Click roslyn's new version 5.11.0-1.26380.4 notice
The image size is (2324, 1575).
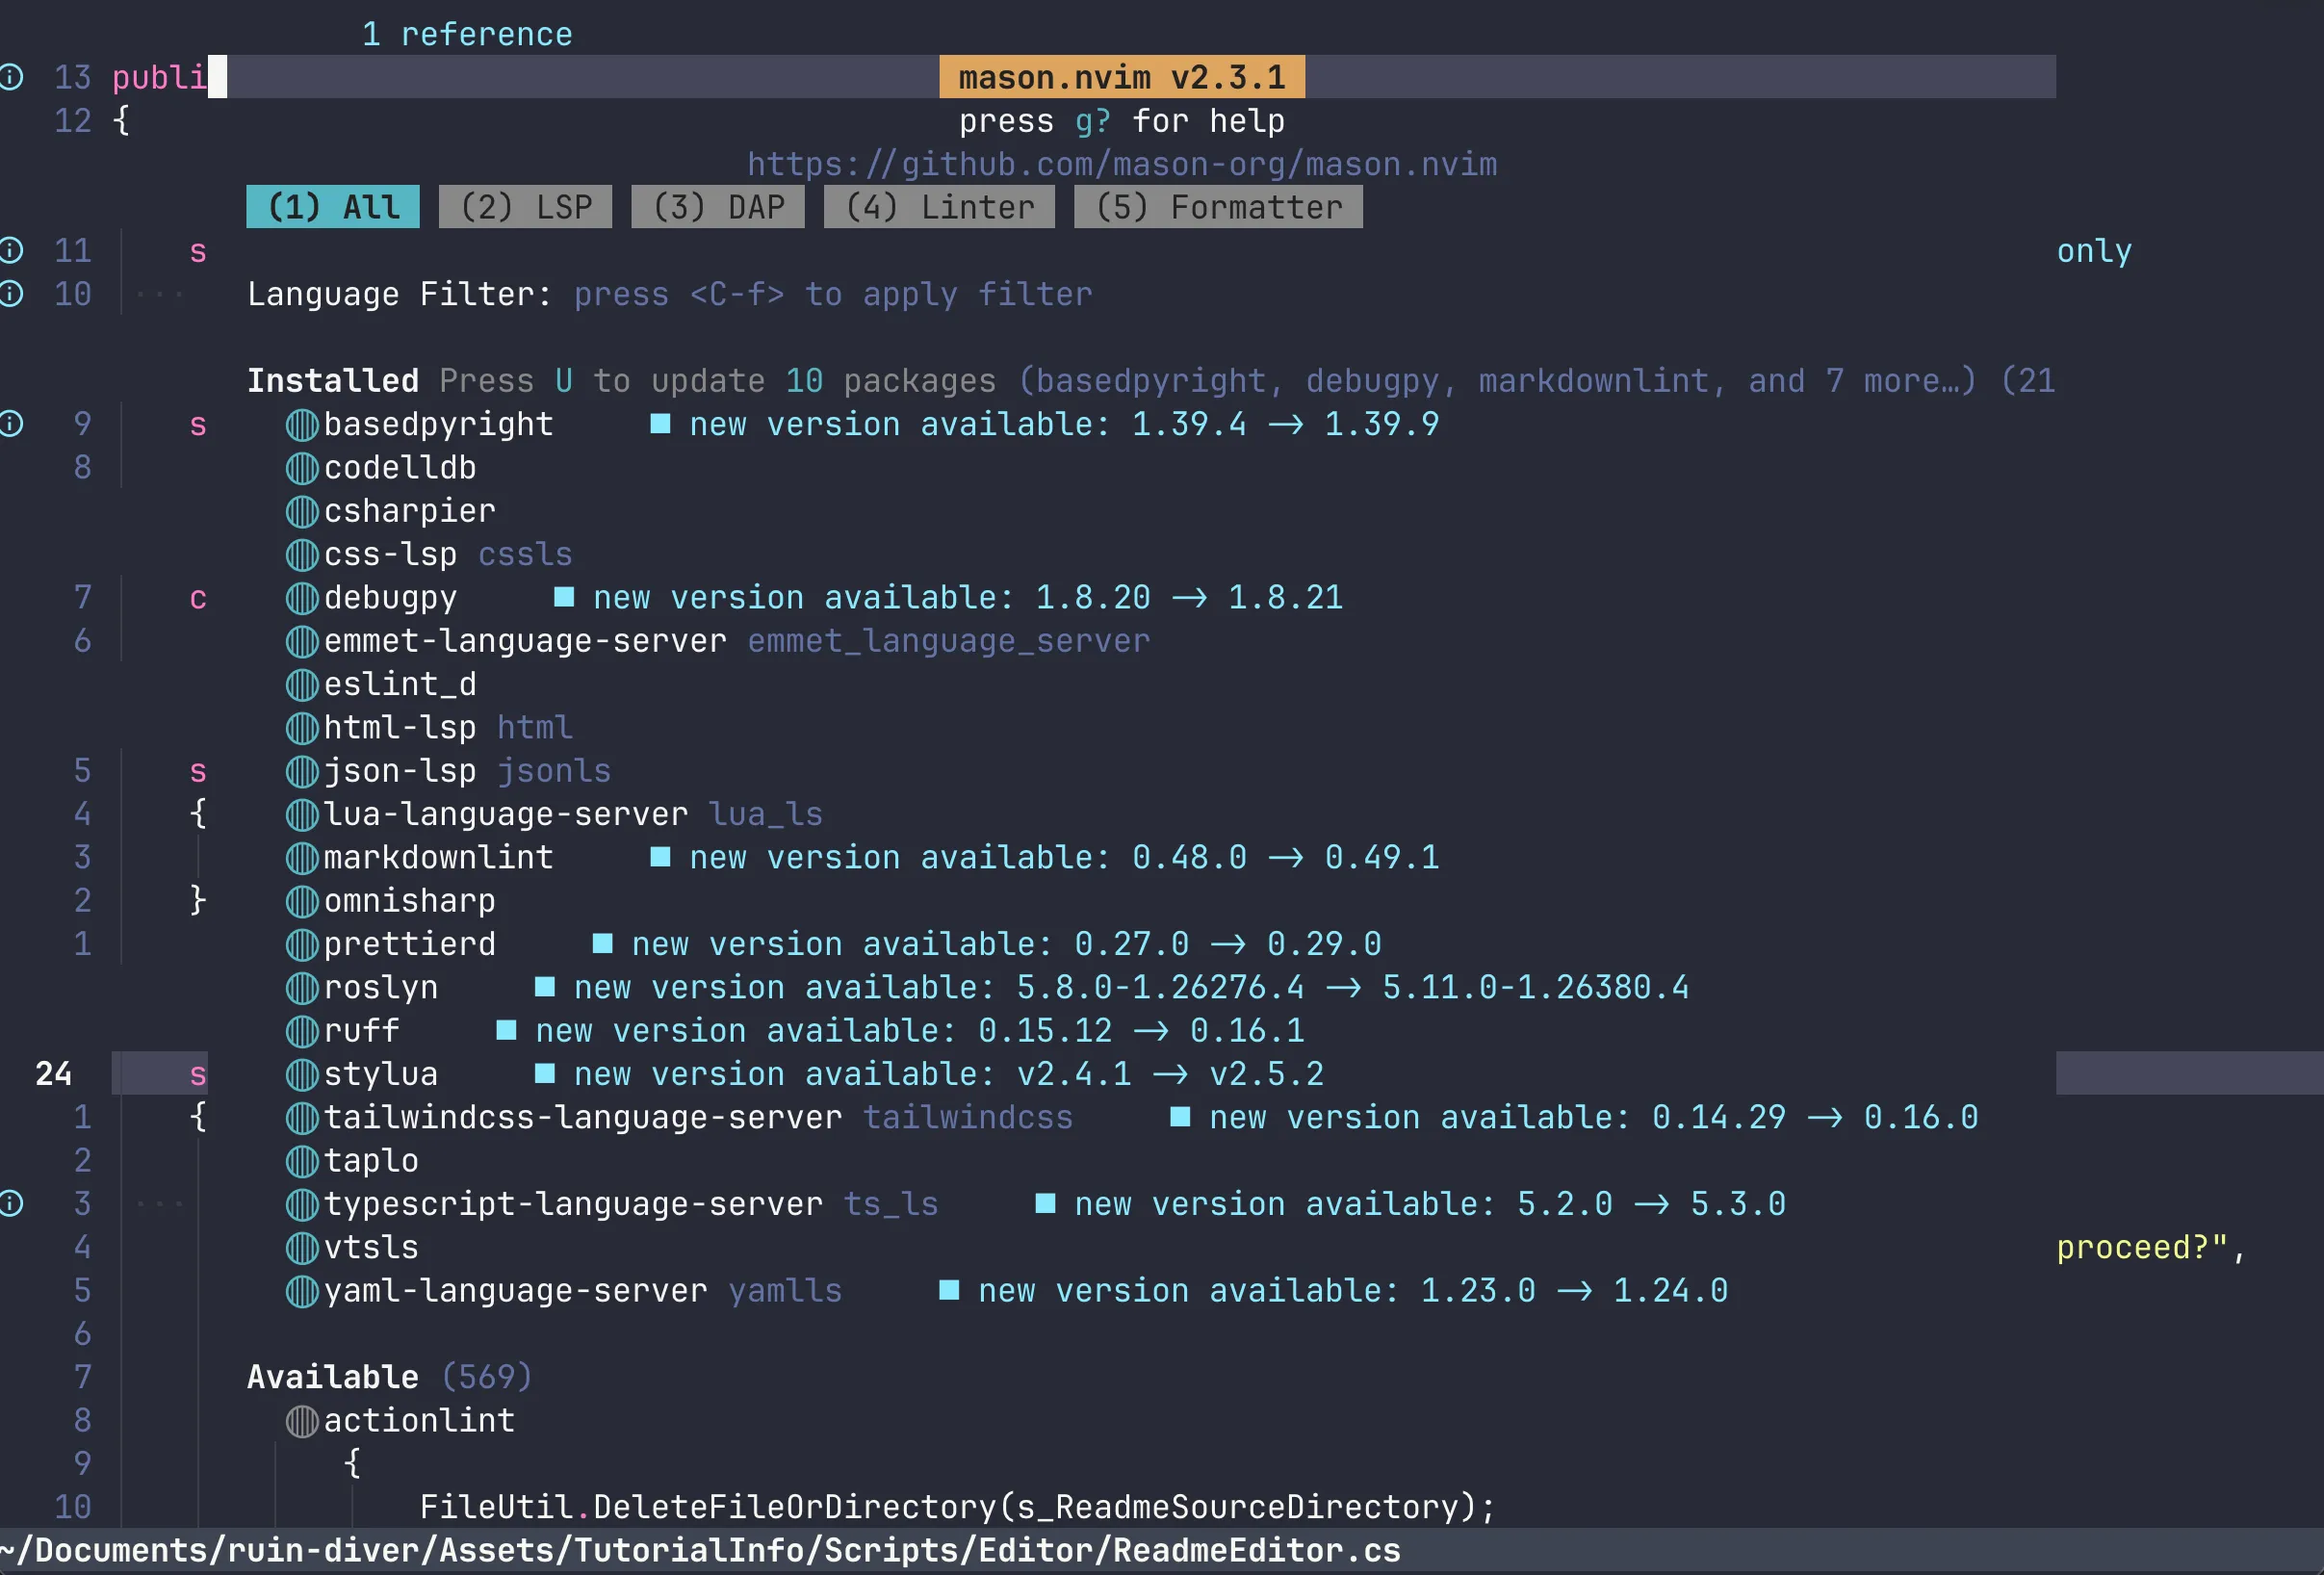(x=1112, y=988)
